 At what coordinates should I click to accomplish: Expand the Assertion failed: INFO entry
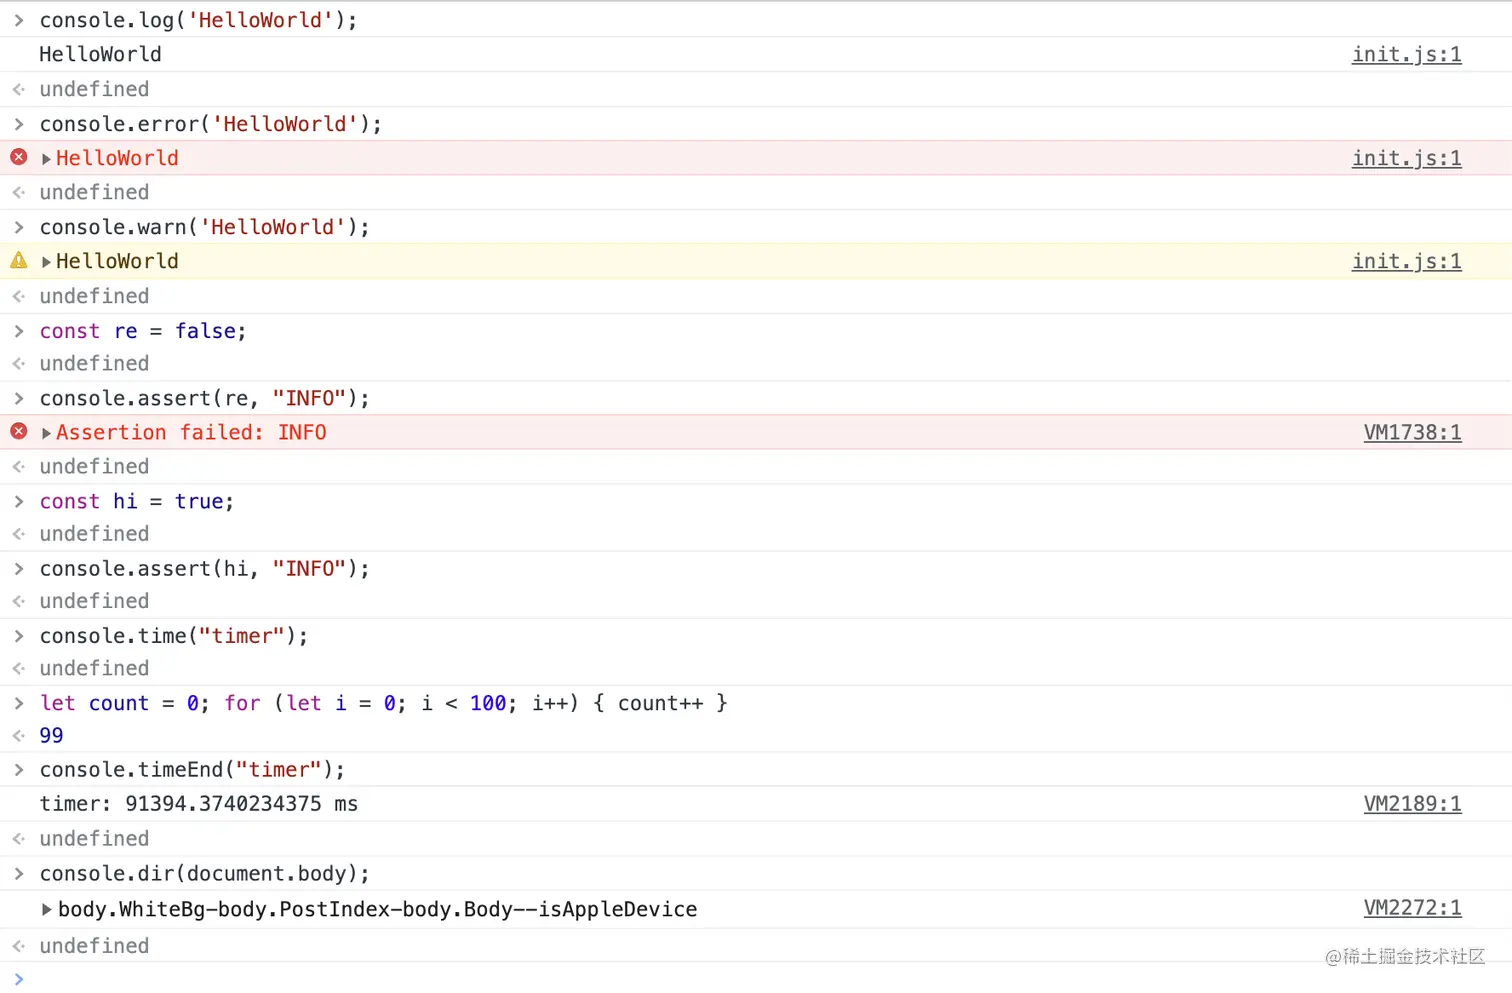[46, 433]
